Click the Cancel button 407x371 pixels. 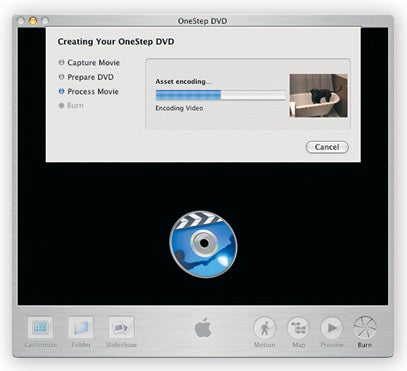coord(327,147)
